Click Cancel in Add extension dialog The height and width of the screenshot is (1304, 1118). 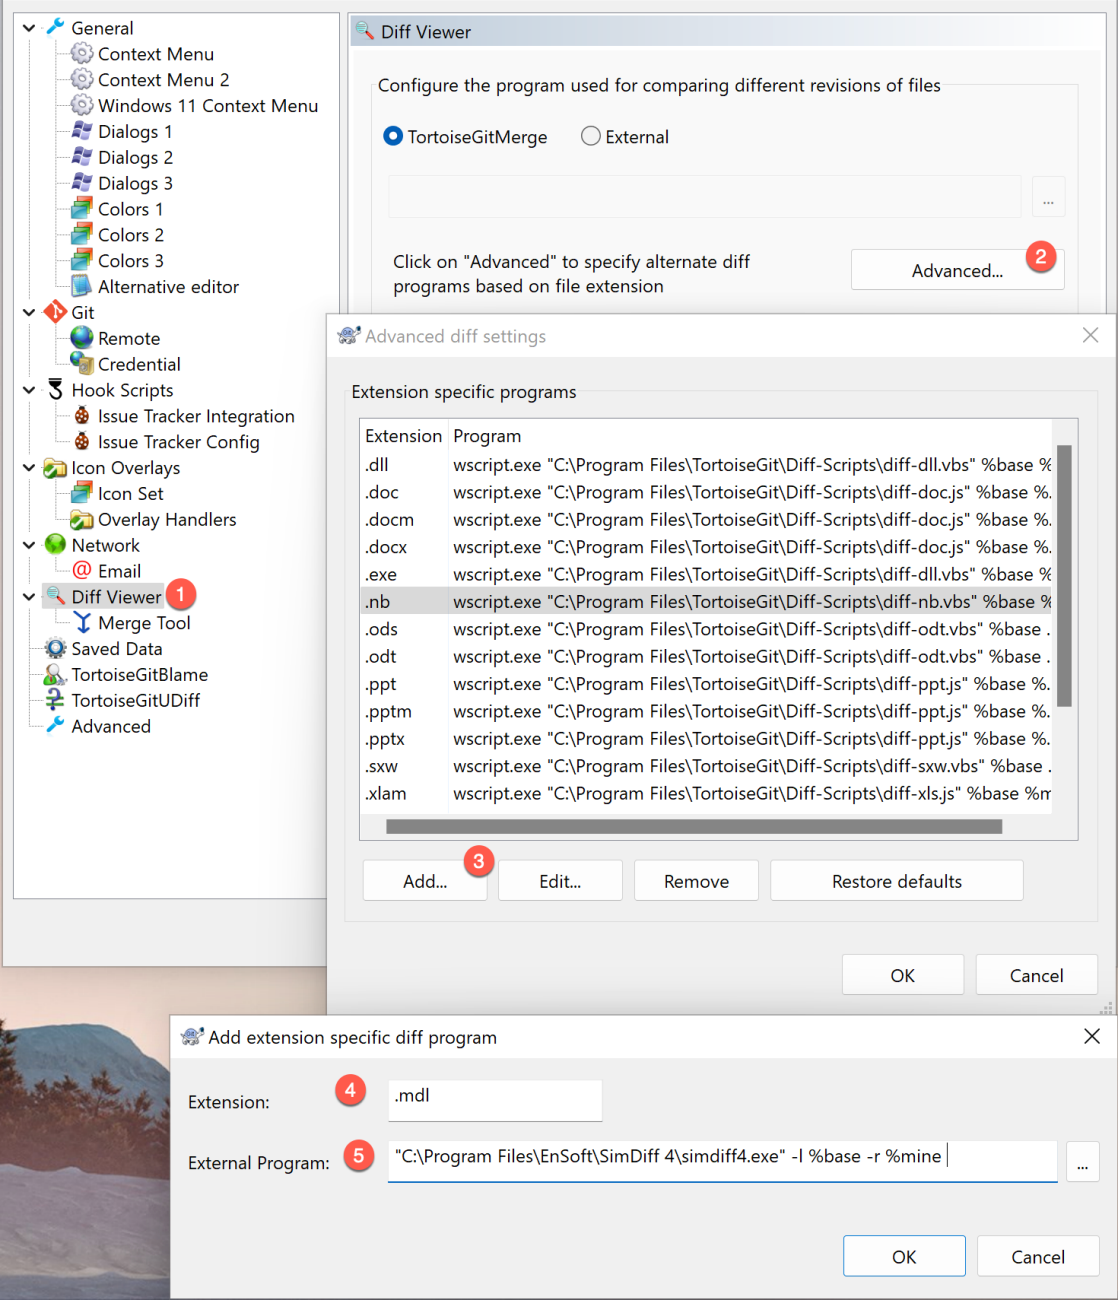[x=1038, y=1256]
